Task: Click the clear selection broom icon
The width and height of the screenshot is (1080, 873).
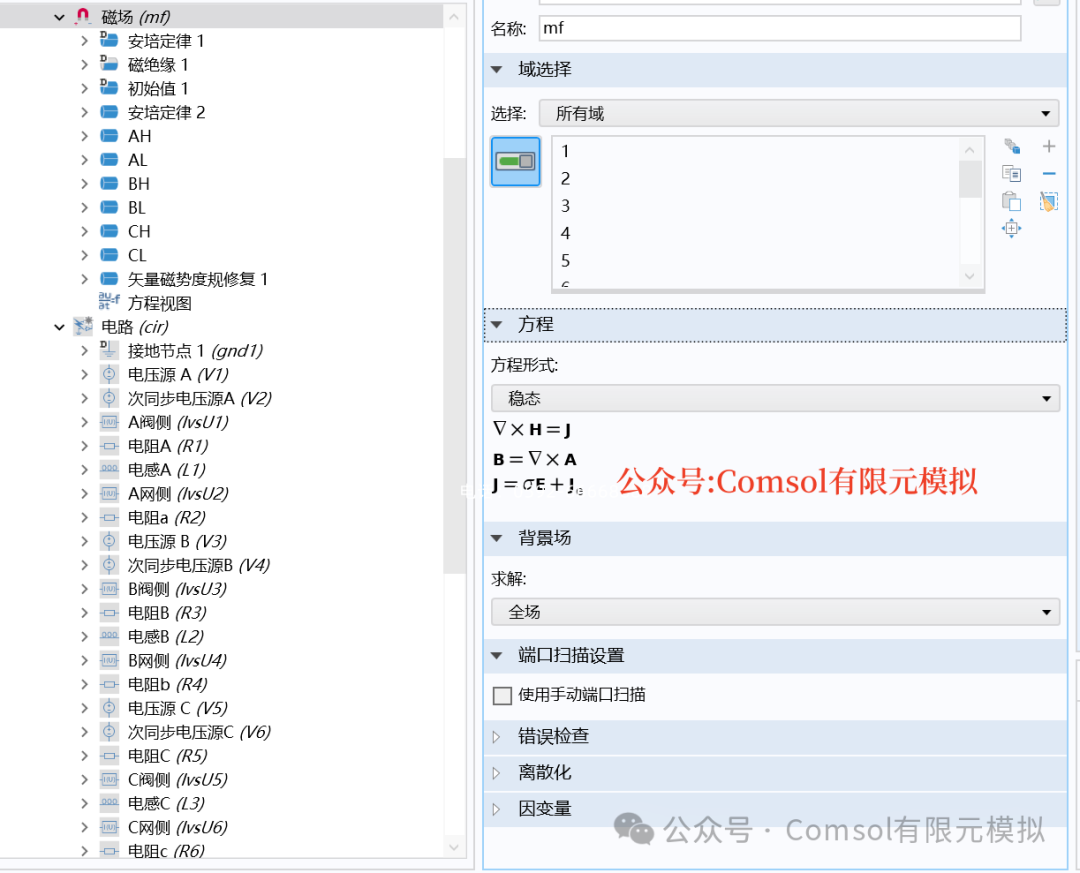Action: 1048,200
